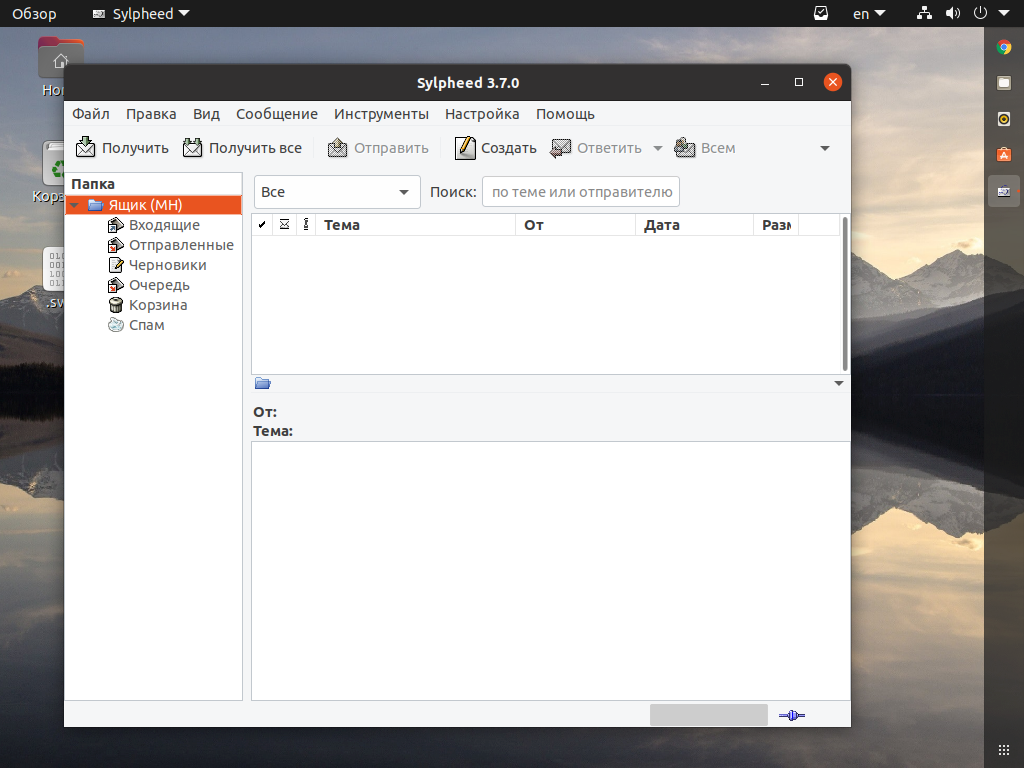The height and width of the screenshot is (768, 1024).
Task: Click the status bar progress bar
Action: (709, 715)
